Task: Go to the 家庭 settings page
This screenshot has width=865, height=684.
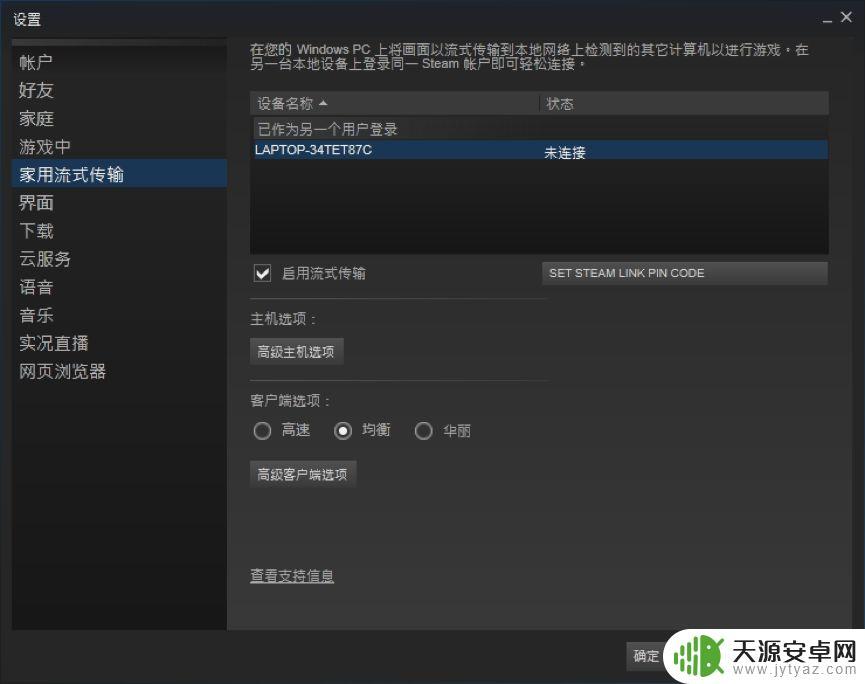Action: [119, 118]
